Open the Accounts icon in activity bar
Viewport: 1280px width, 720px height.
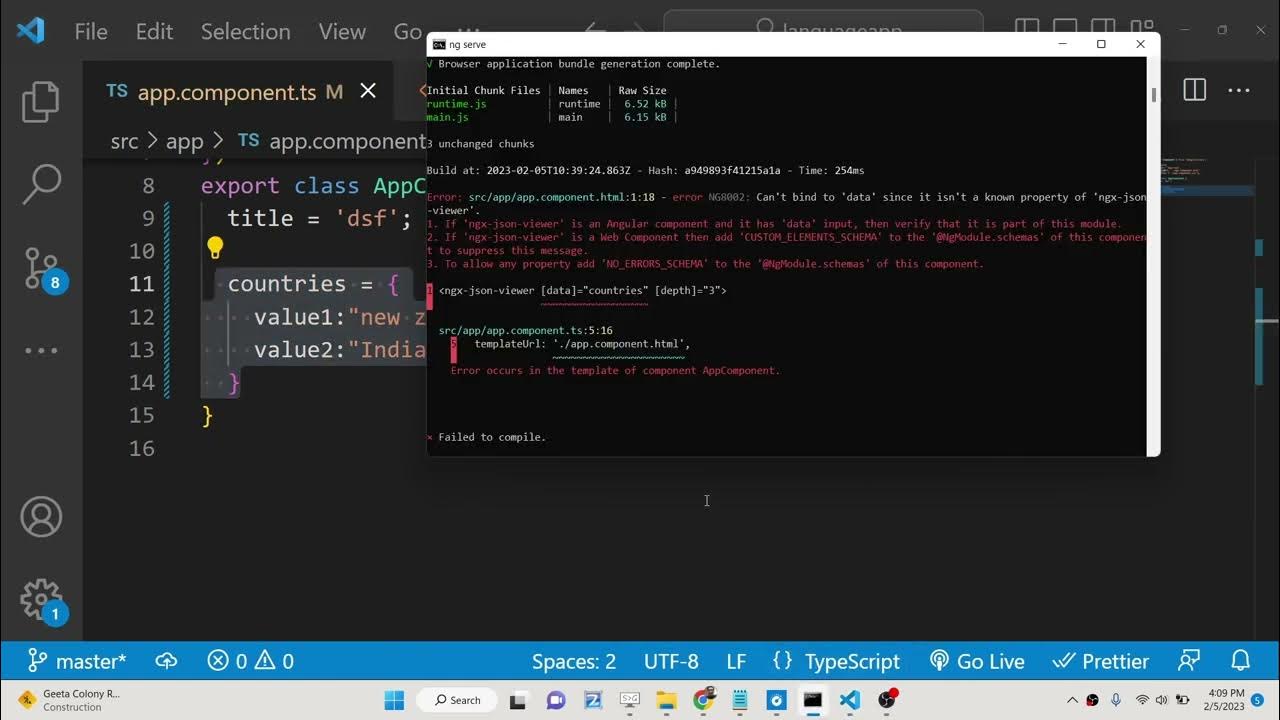pyautogui.click(x=41, y=517)
